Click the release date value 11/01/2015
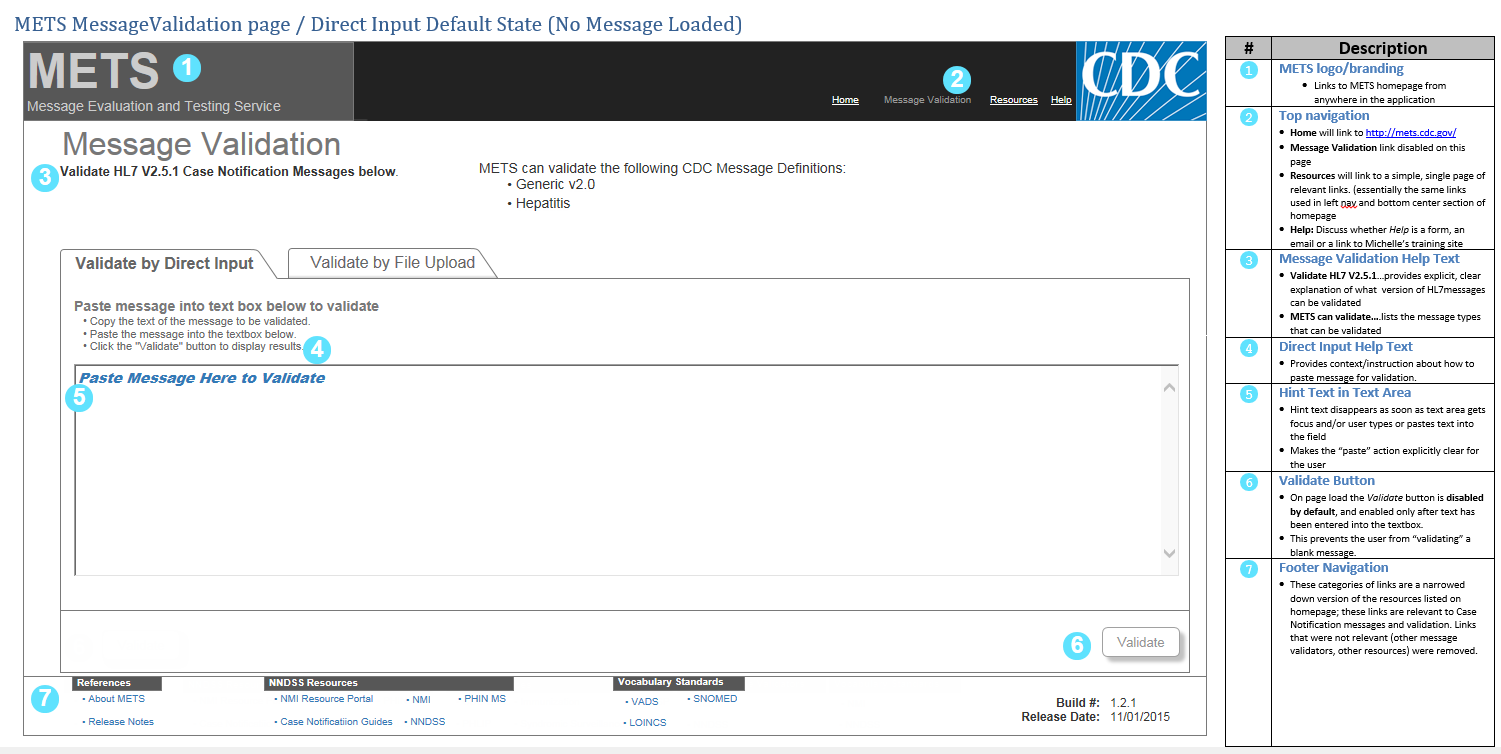The image size is (1501, 754). tap(1140, 717)
